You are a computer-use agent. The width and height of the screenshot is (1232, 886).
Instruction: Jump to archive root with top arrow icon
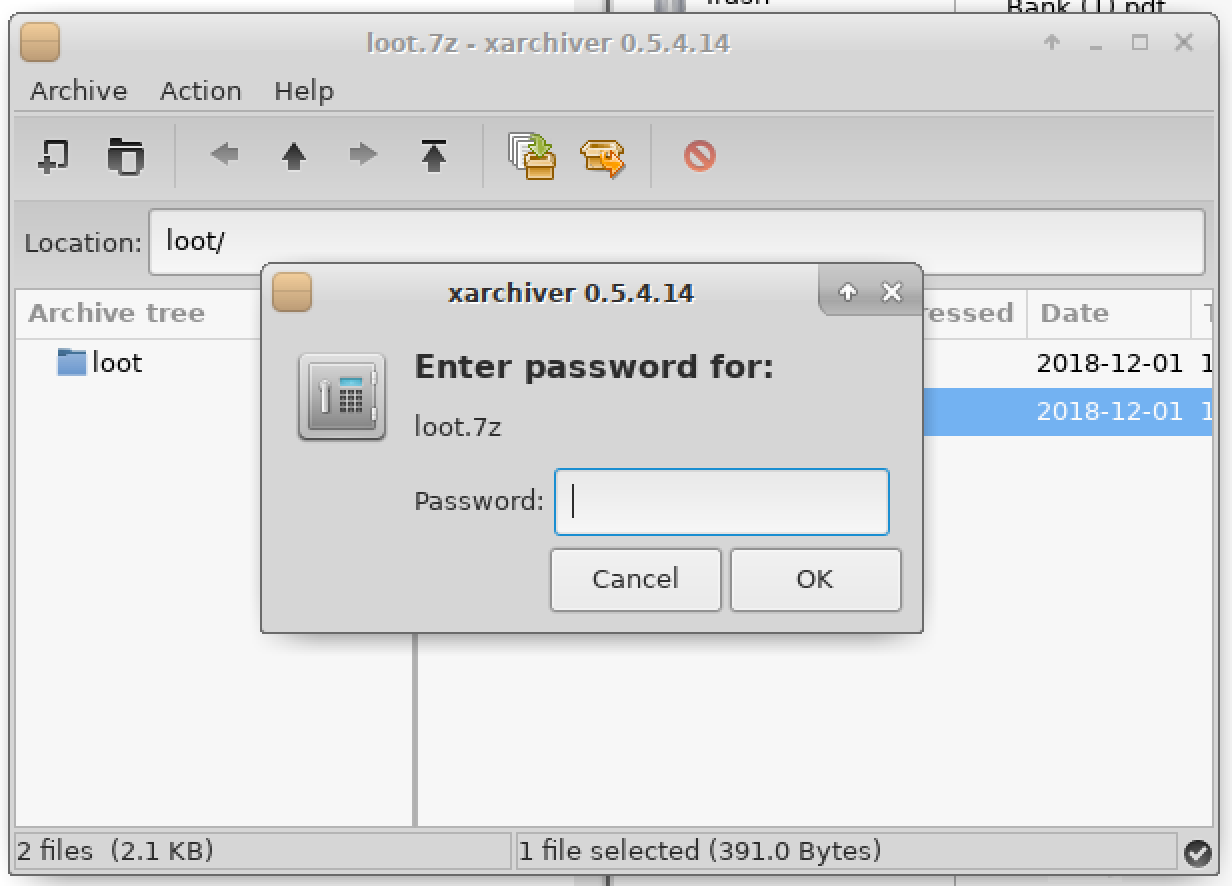(x=433, y=155)
